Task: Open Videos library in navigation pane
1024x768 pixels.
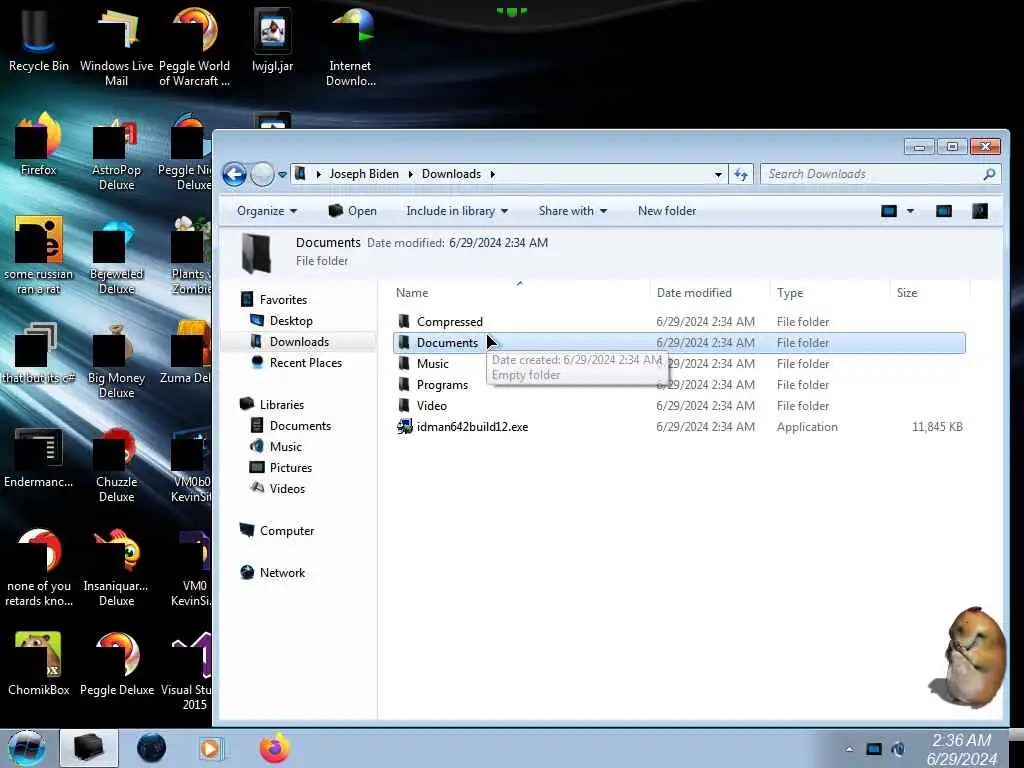Action: pos(287,488)
